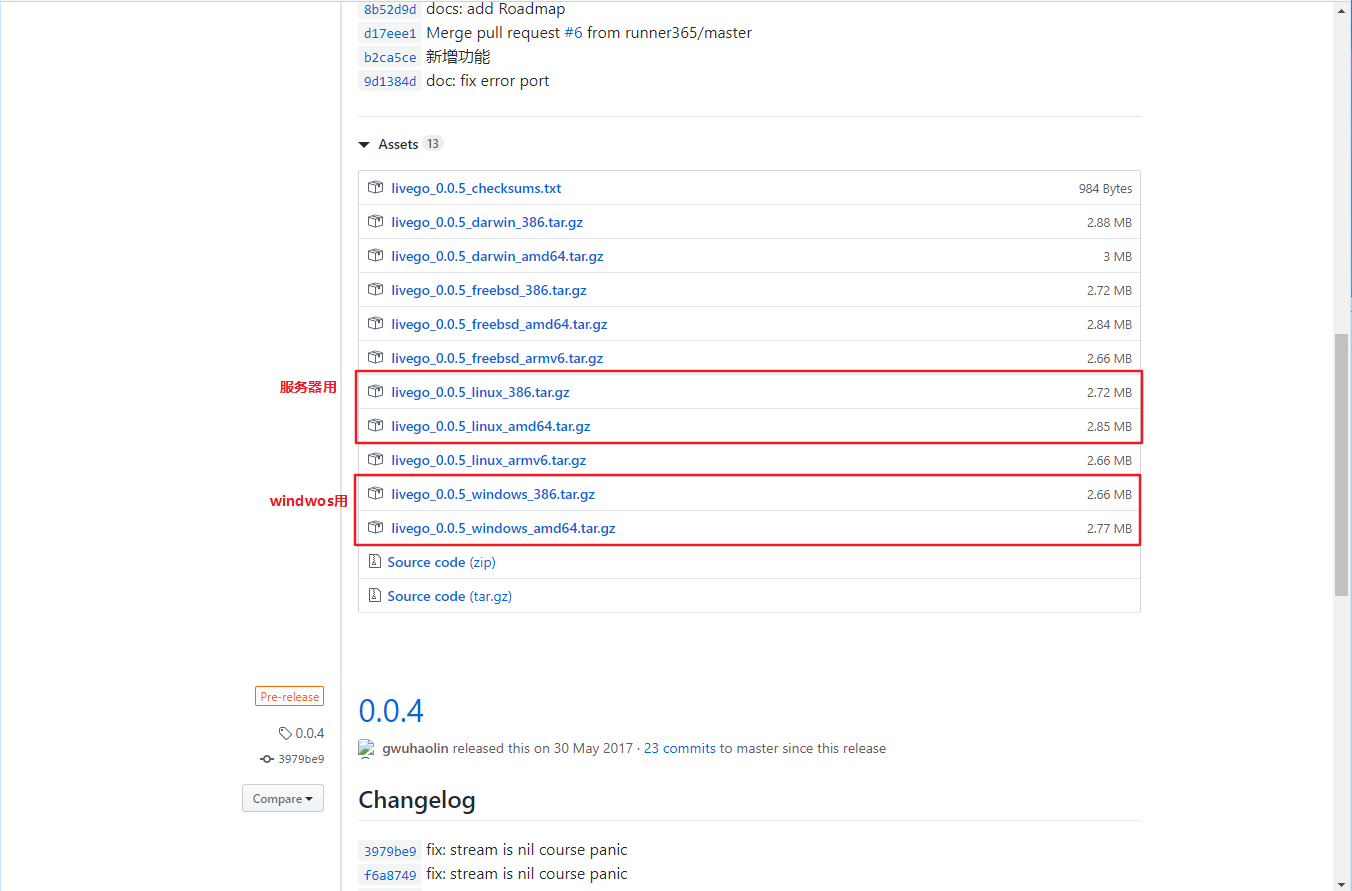This screenshot has height=891, width=1352.
Task: Click package icon beside livego_0.0.5_windows_386.tar.gz
Action: (375, 494)
